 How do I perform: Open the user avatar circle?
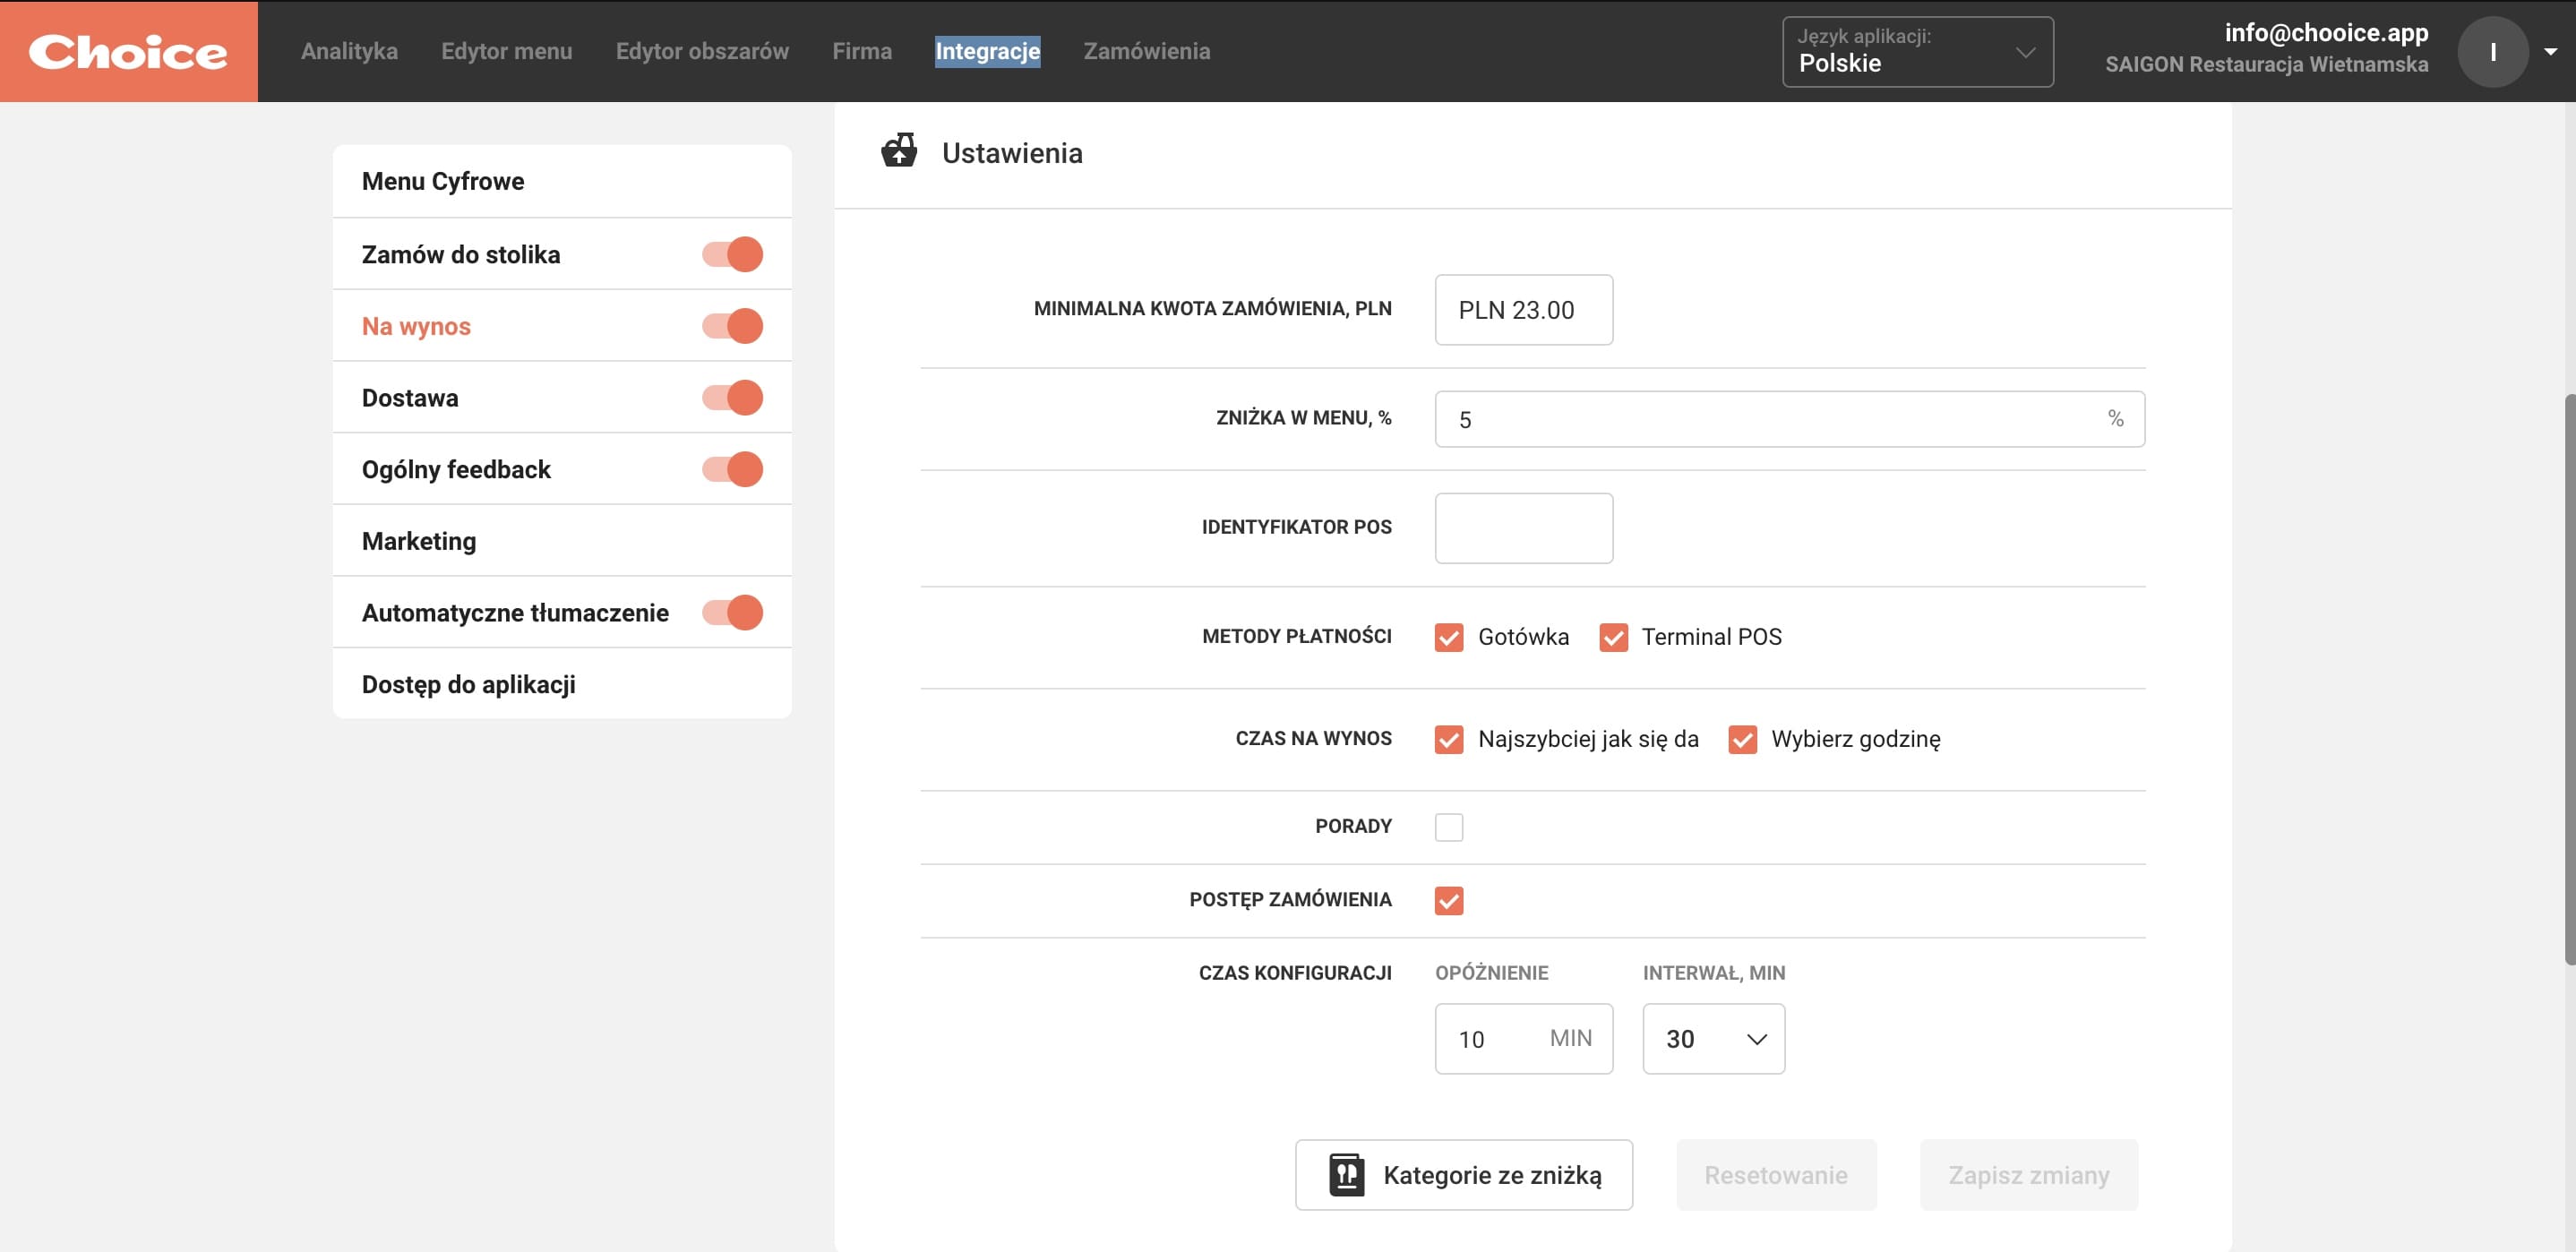click(x=2493, y=52)
